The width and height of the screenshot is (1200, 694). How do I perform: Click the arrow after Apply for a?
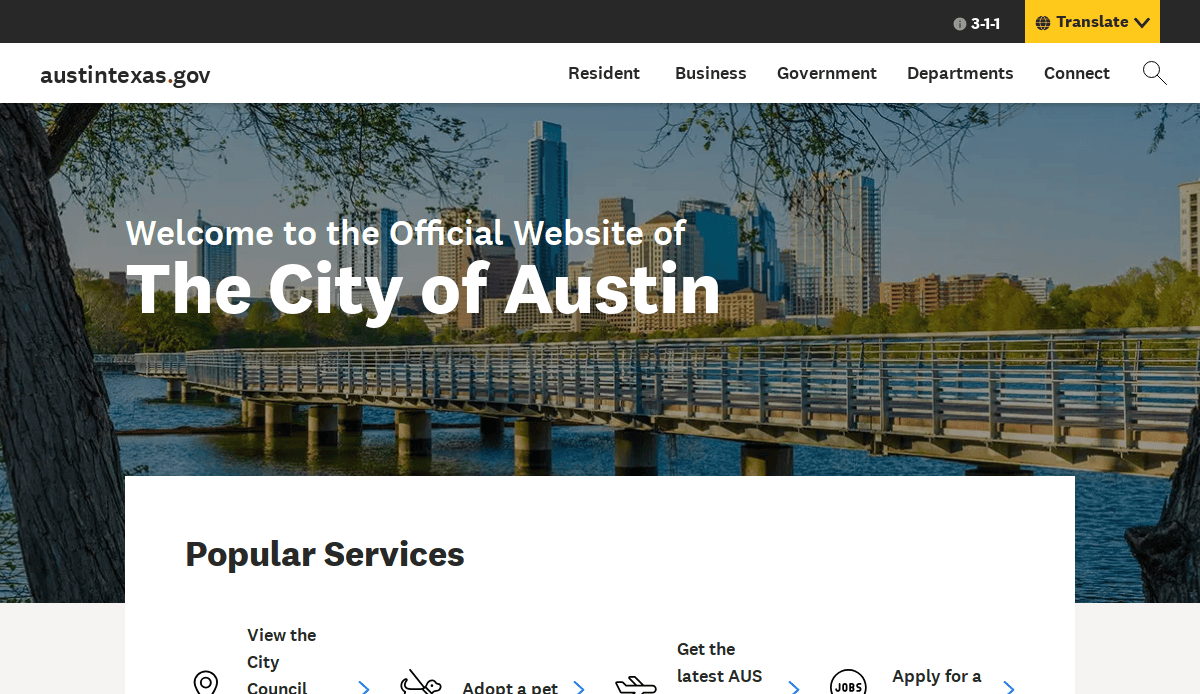tap(1009, 687)
